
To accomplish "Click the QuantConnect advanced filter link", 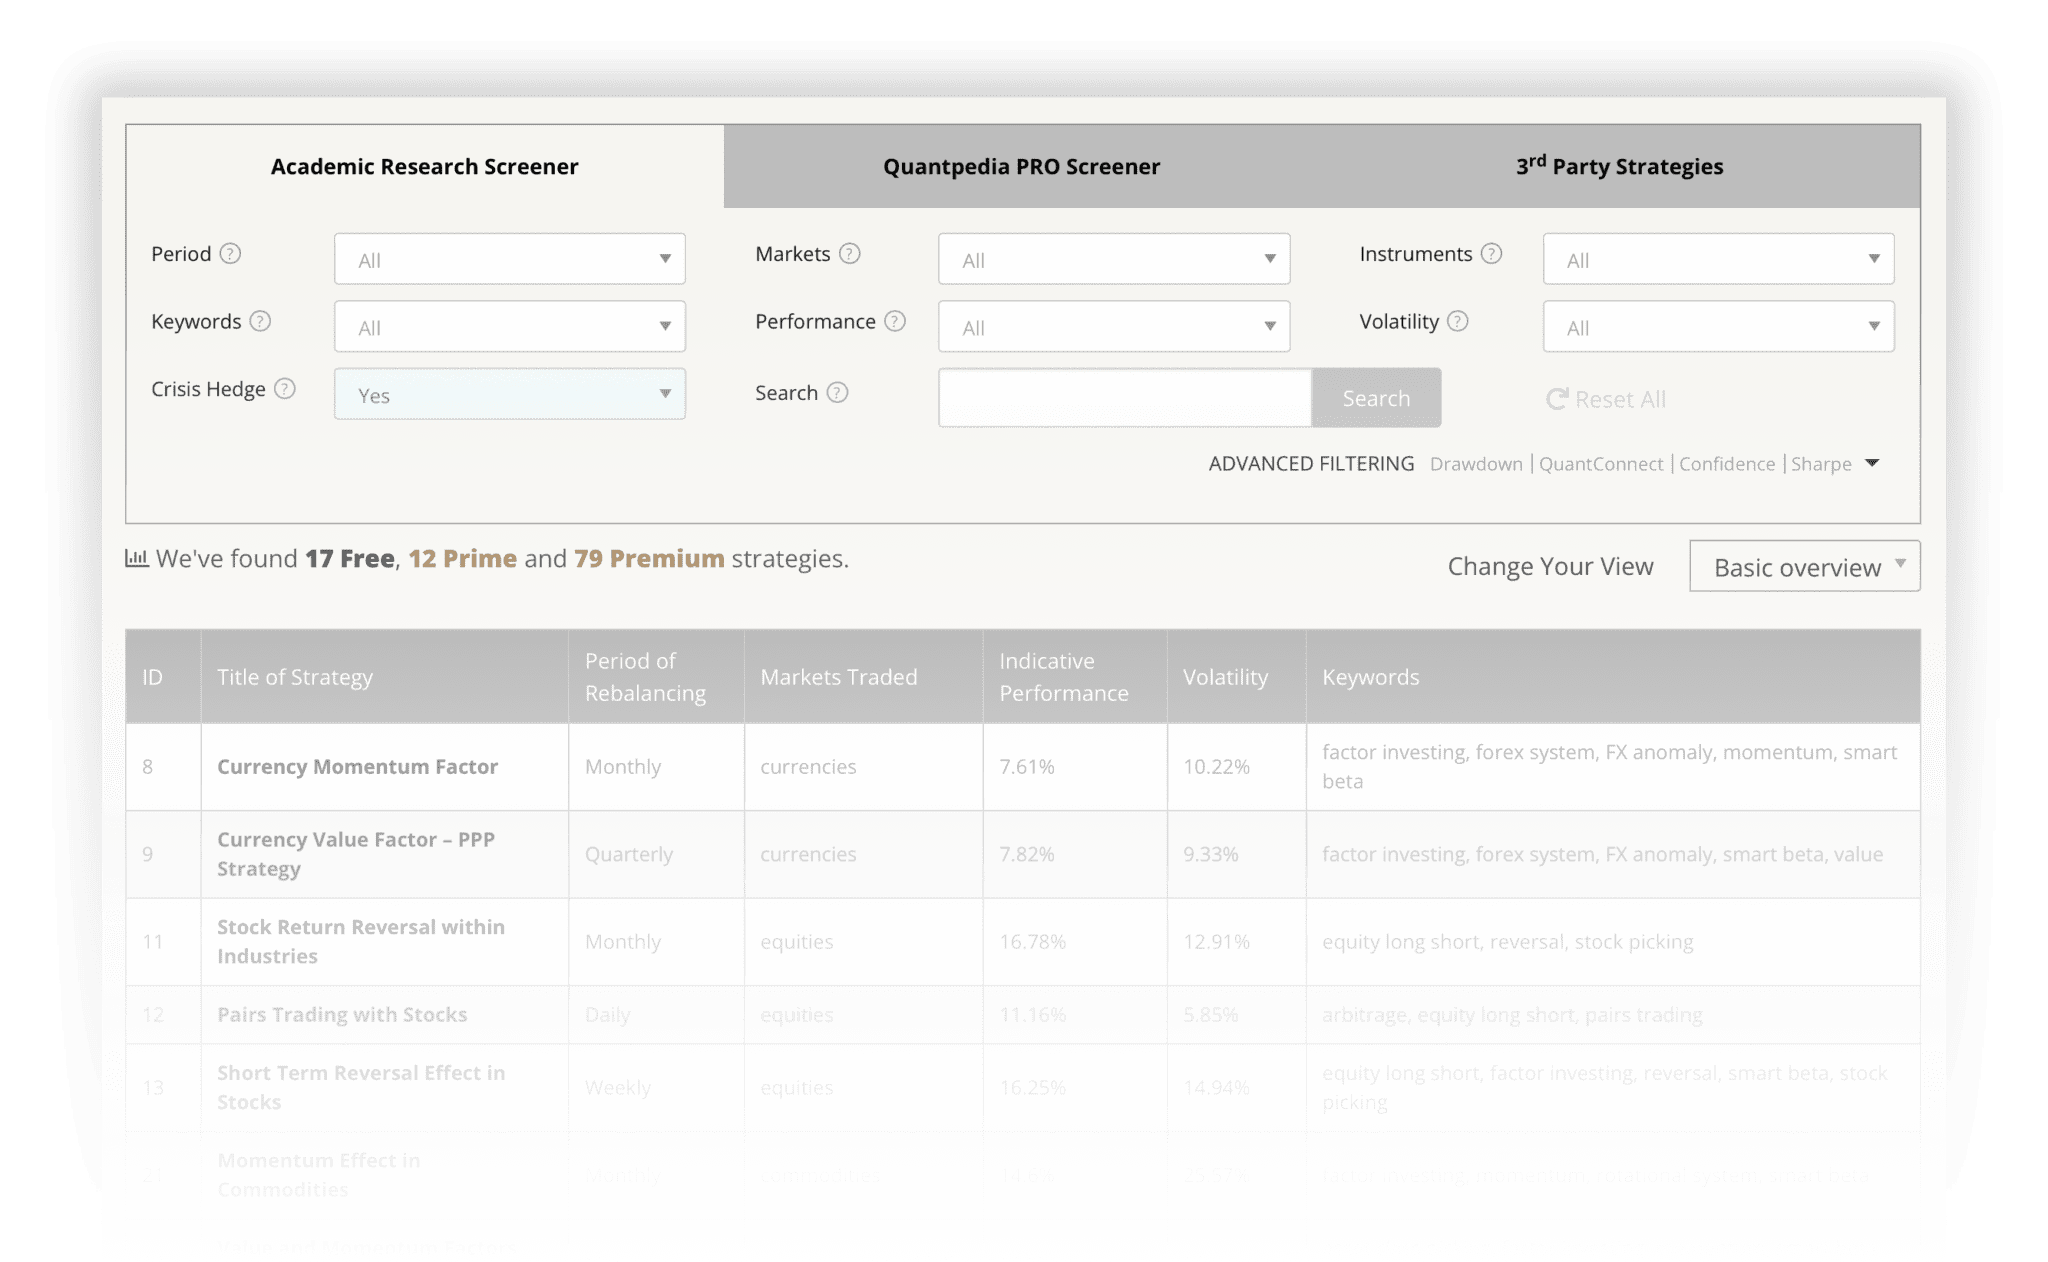I will [1601, 464].
